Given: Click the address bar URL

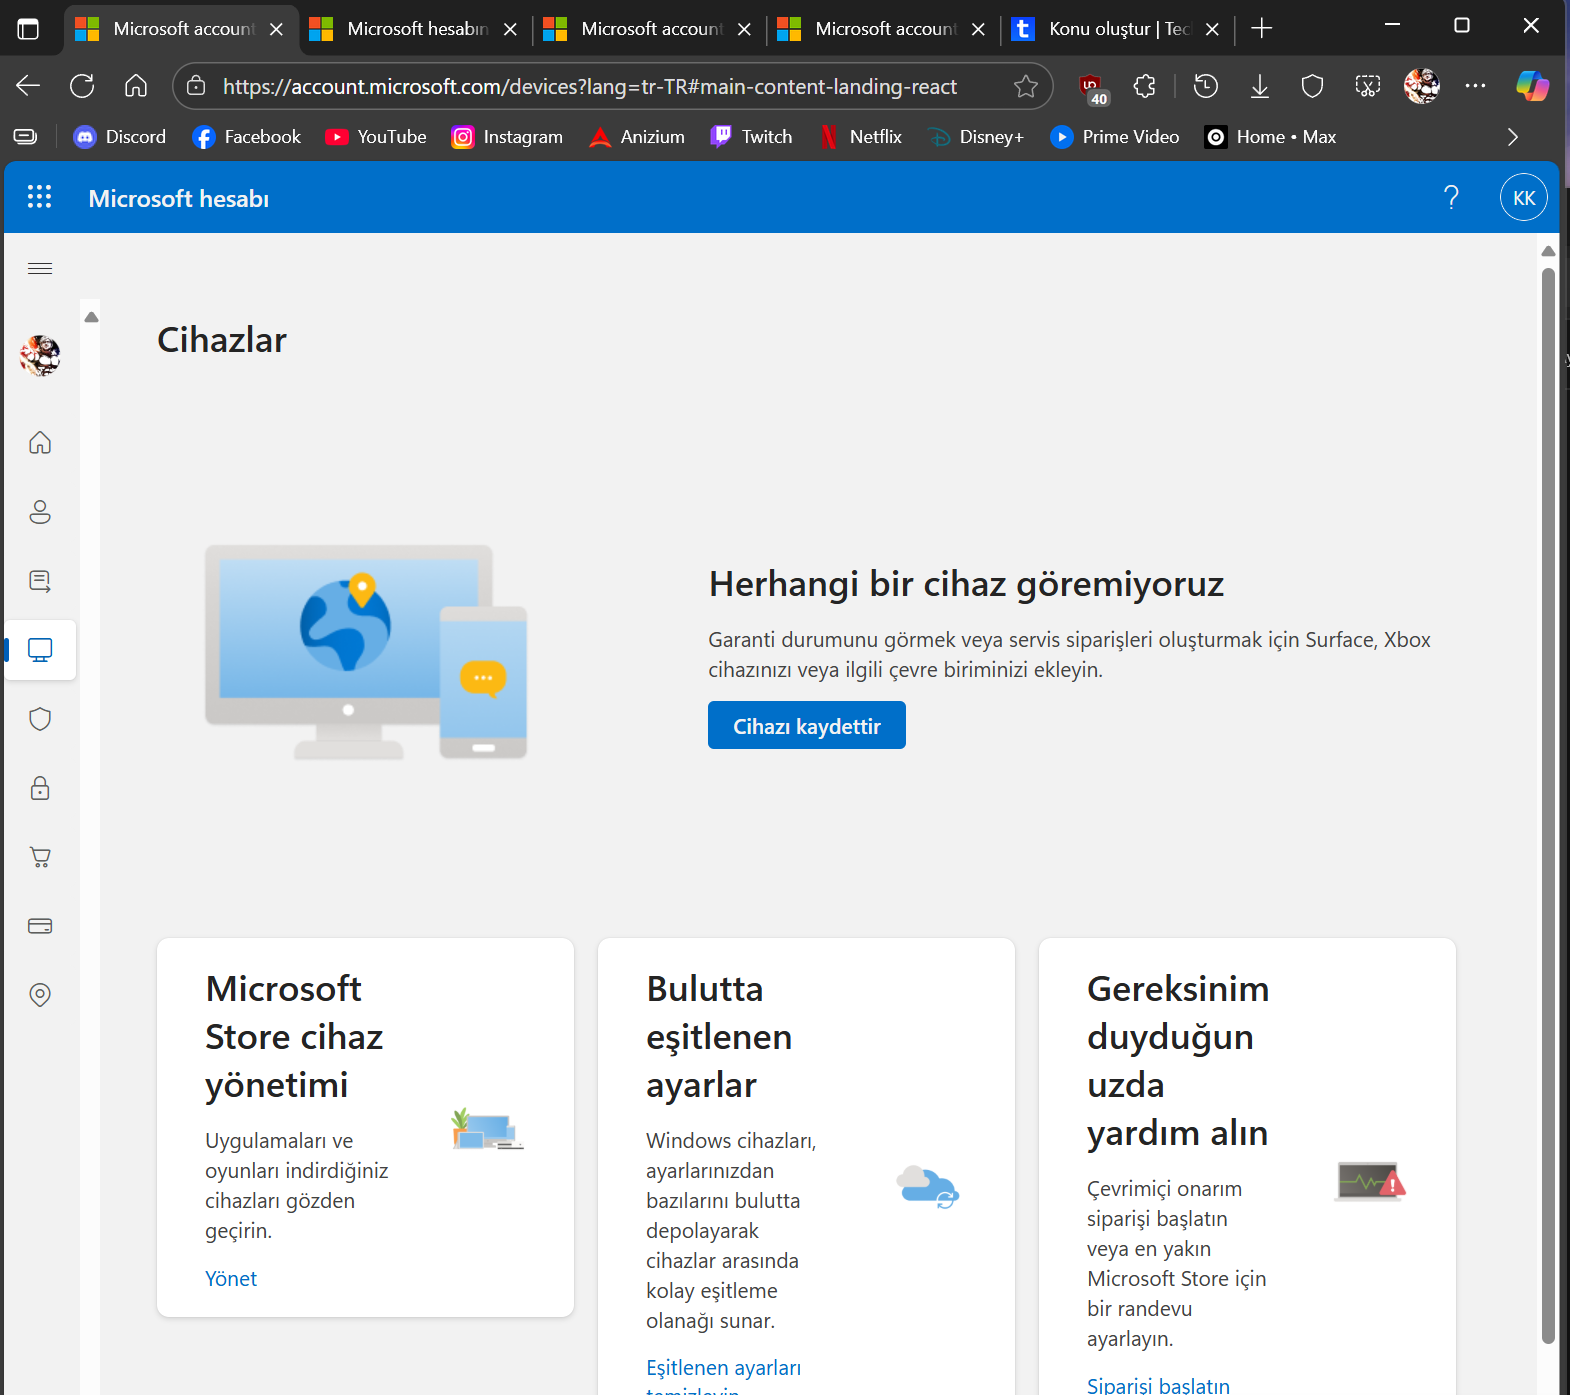Looking at the screenshot, I should pos(590,87).
